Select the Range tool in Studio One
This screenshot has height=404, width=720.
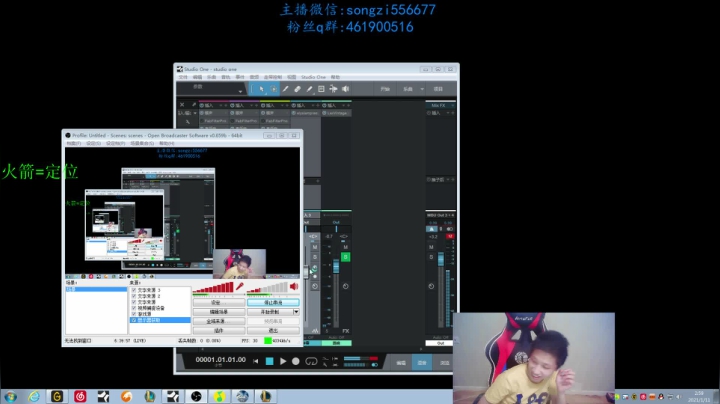pos(274,89)
